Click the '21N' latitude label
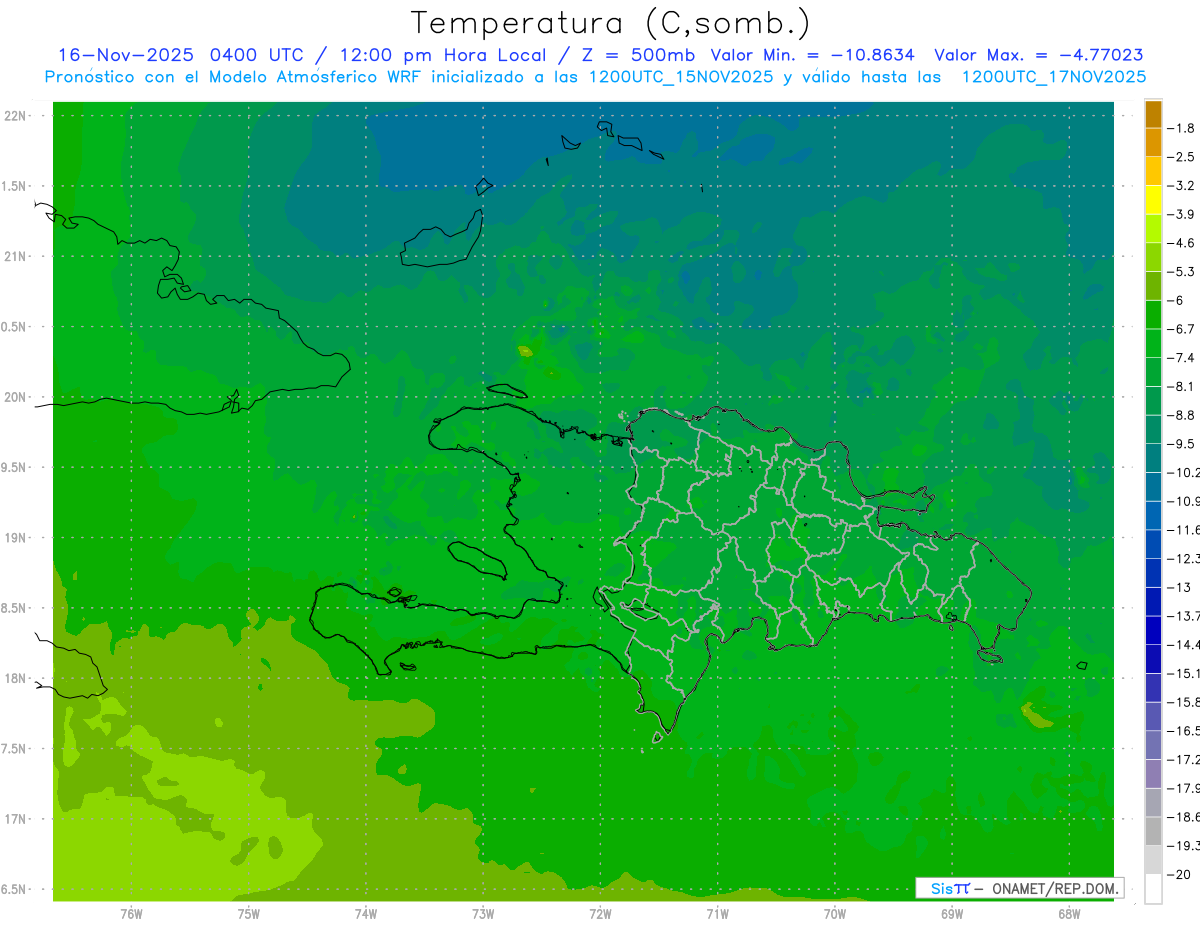Screen dimensions: 1200x927 coord(17,257)
